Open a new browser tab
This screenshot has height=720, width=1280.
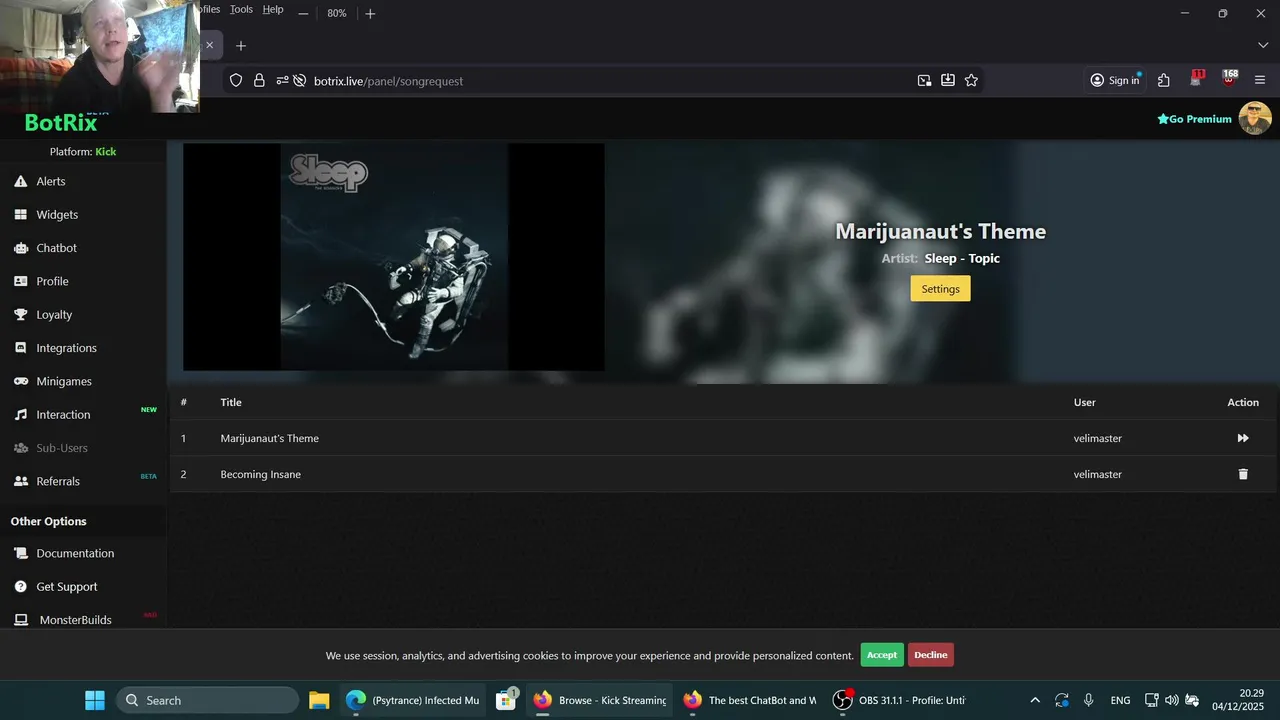coord(240,45)
